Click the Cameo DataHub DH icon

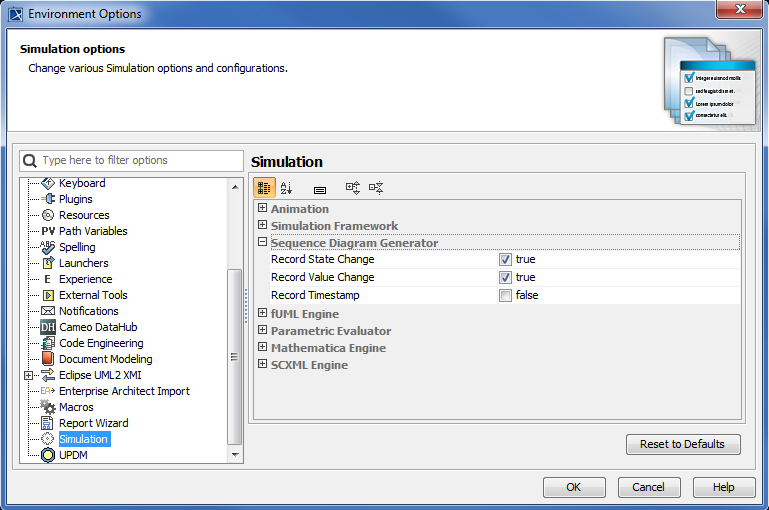48,327
